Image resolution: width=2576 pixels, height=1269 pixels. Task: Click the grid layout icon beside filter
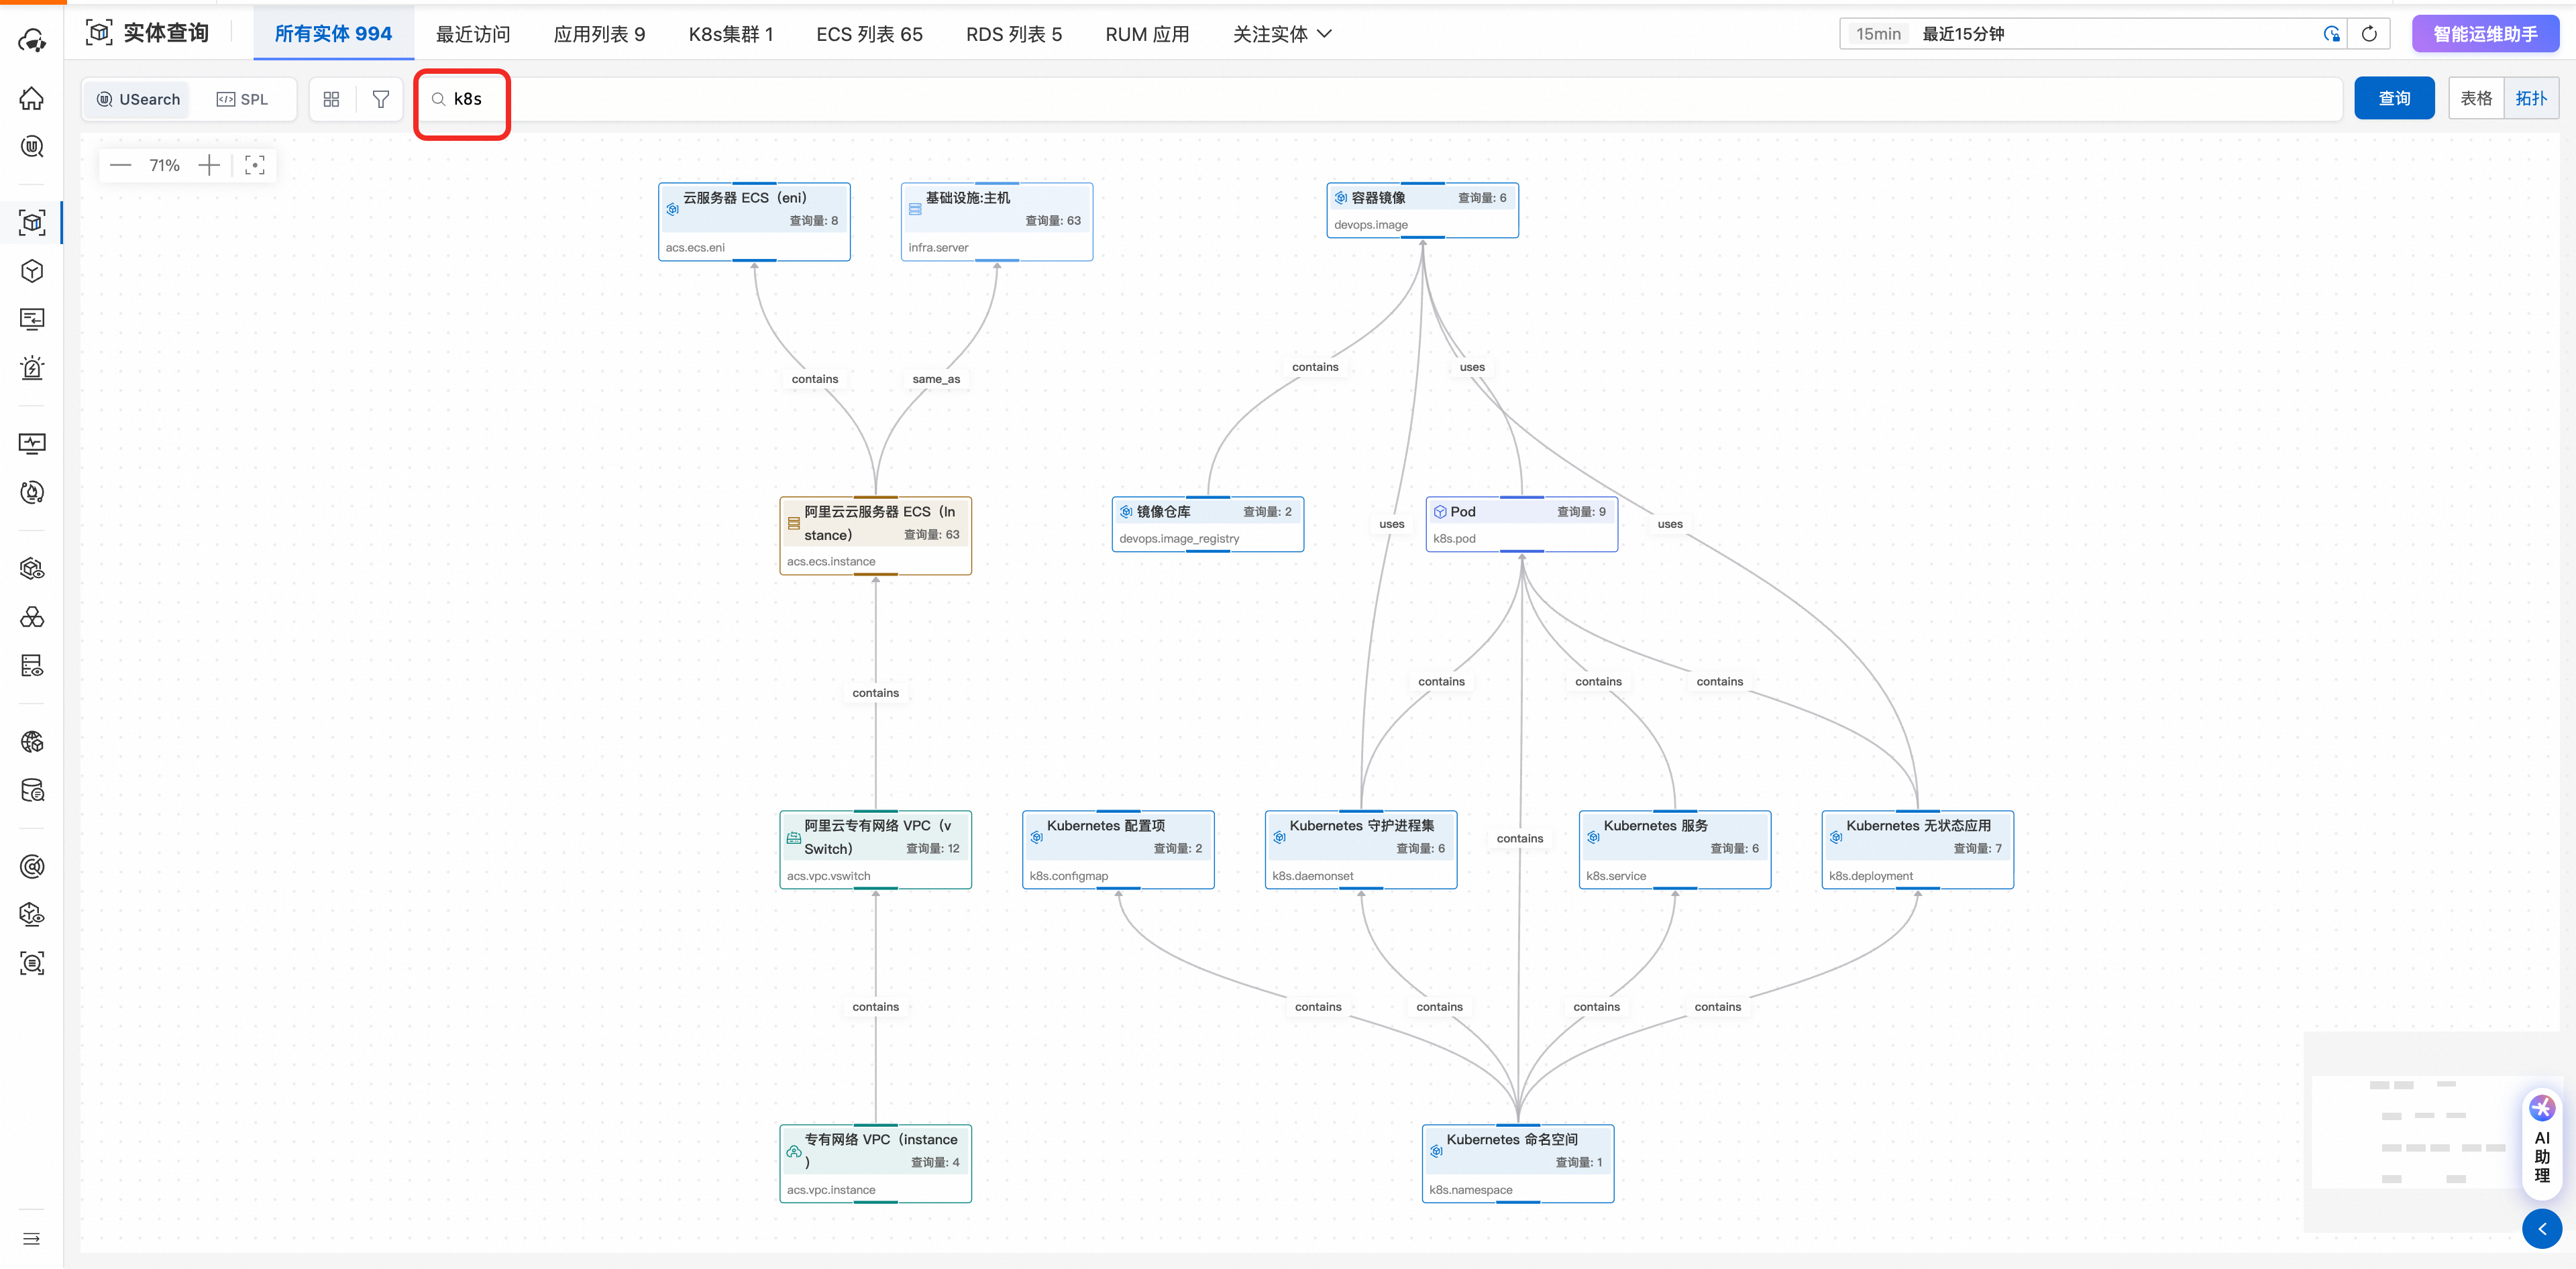coord(332,99)
